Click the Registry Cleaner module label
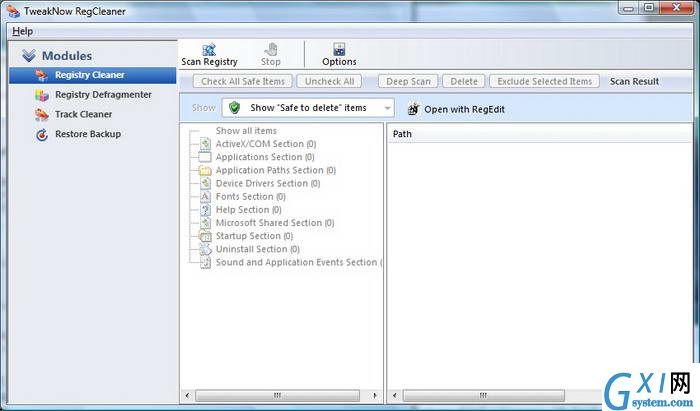 pos(90,75)
